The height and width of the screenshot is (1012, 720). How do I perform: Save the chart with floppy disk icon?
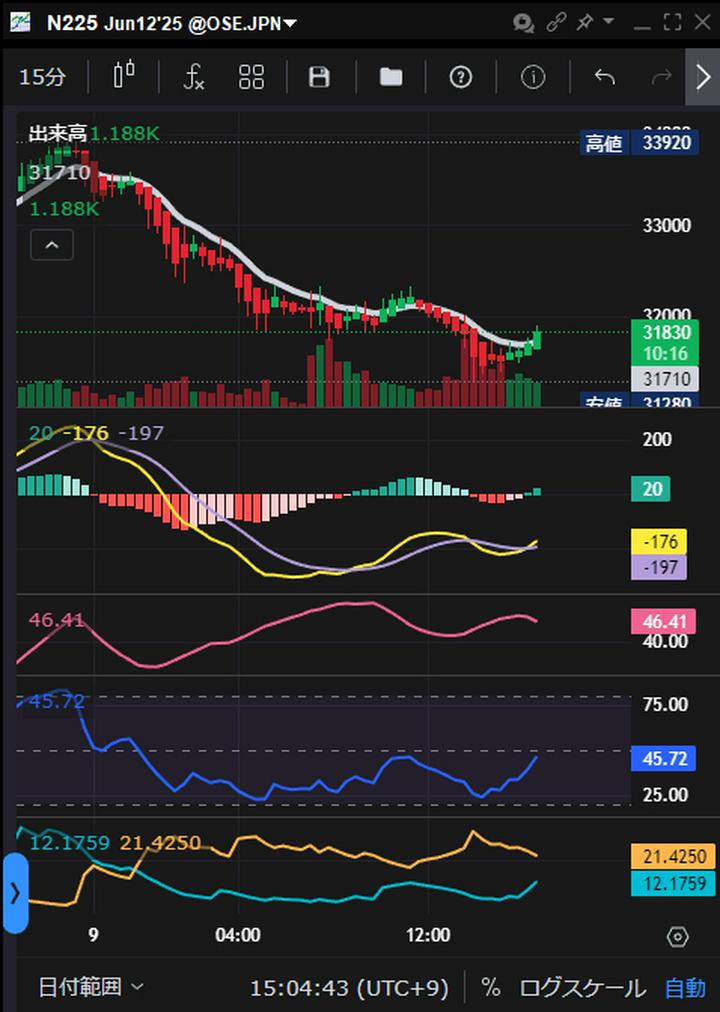click(x=319, y=77)
